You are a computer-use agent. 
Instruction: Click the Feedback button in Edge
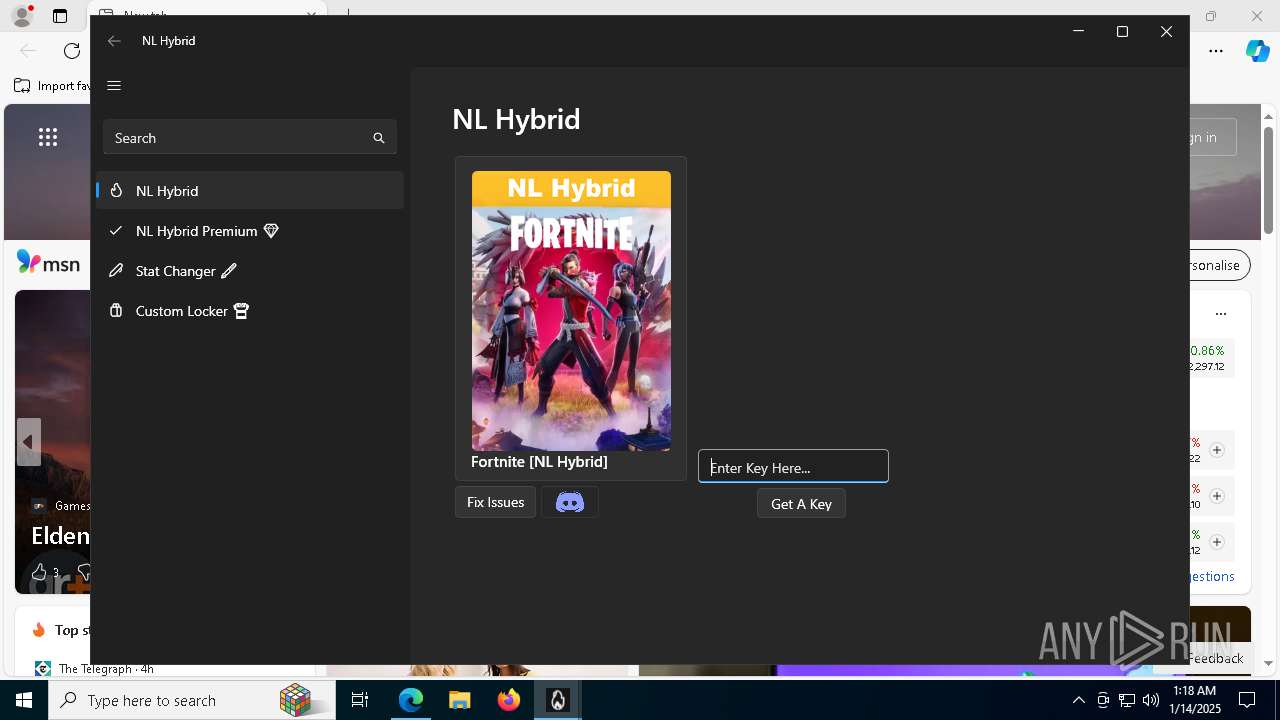(1216, 658)
